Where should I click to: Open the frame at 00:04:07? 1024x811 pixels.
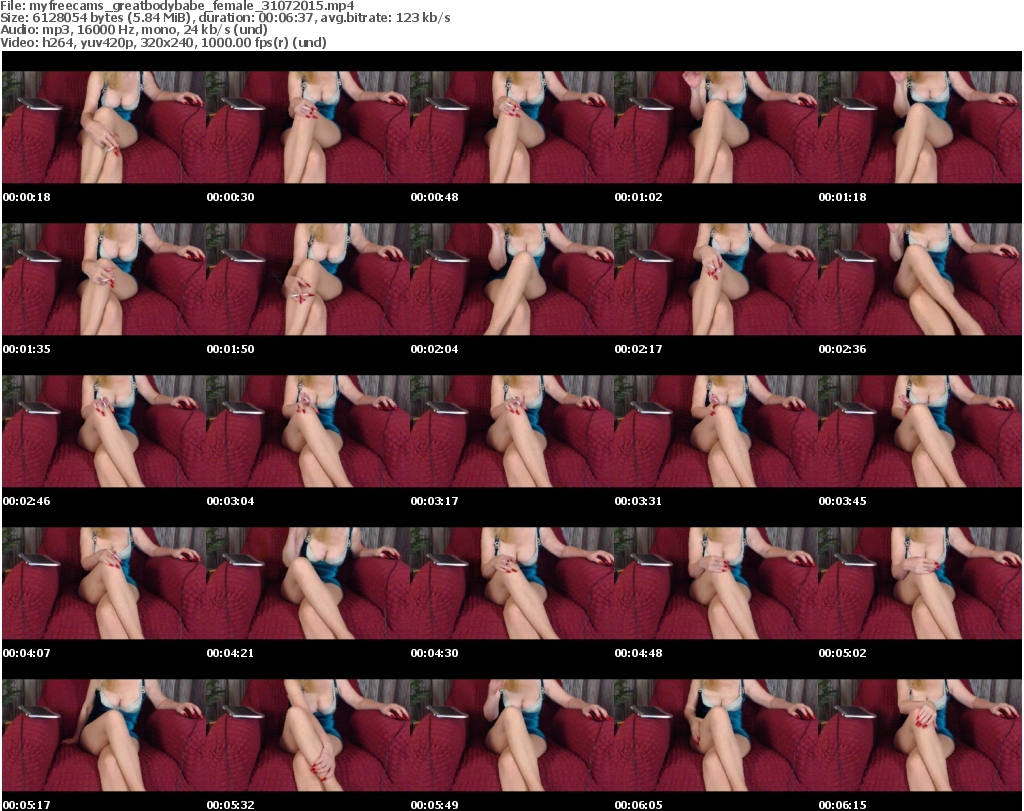[x=104, y=583]
